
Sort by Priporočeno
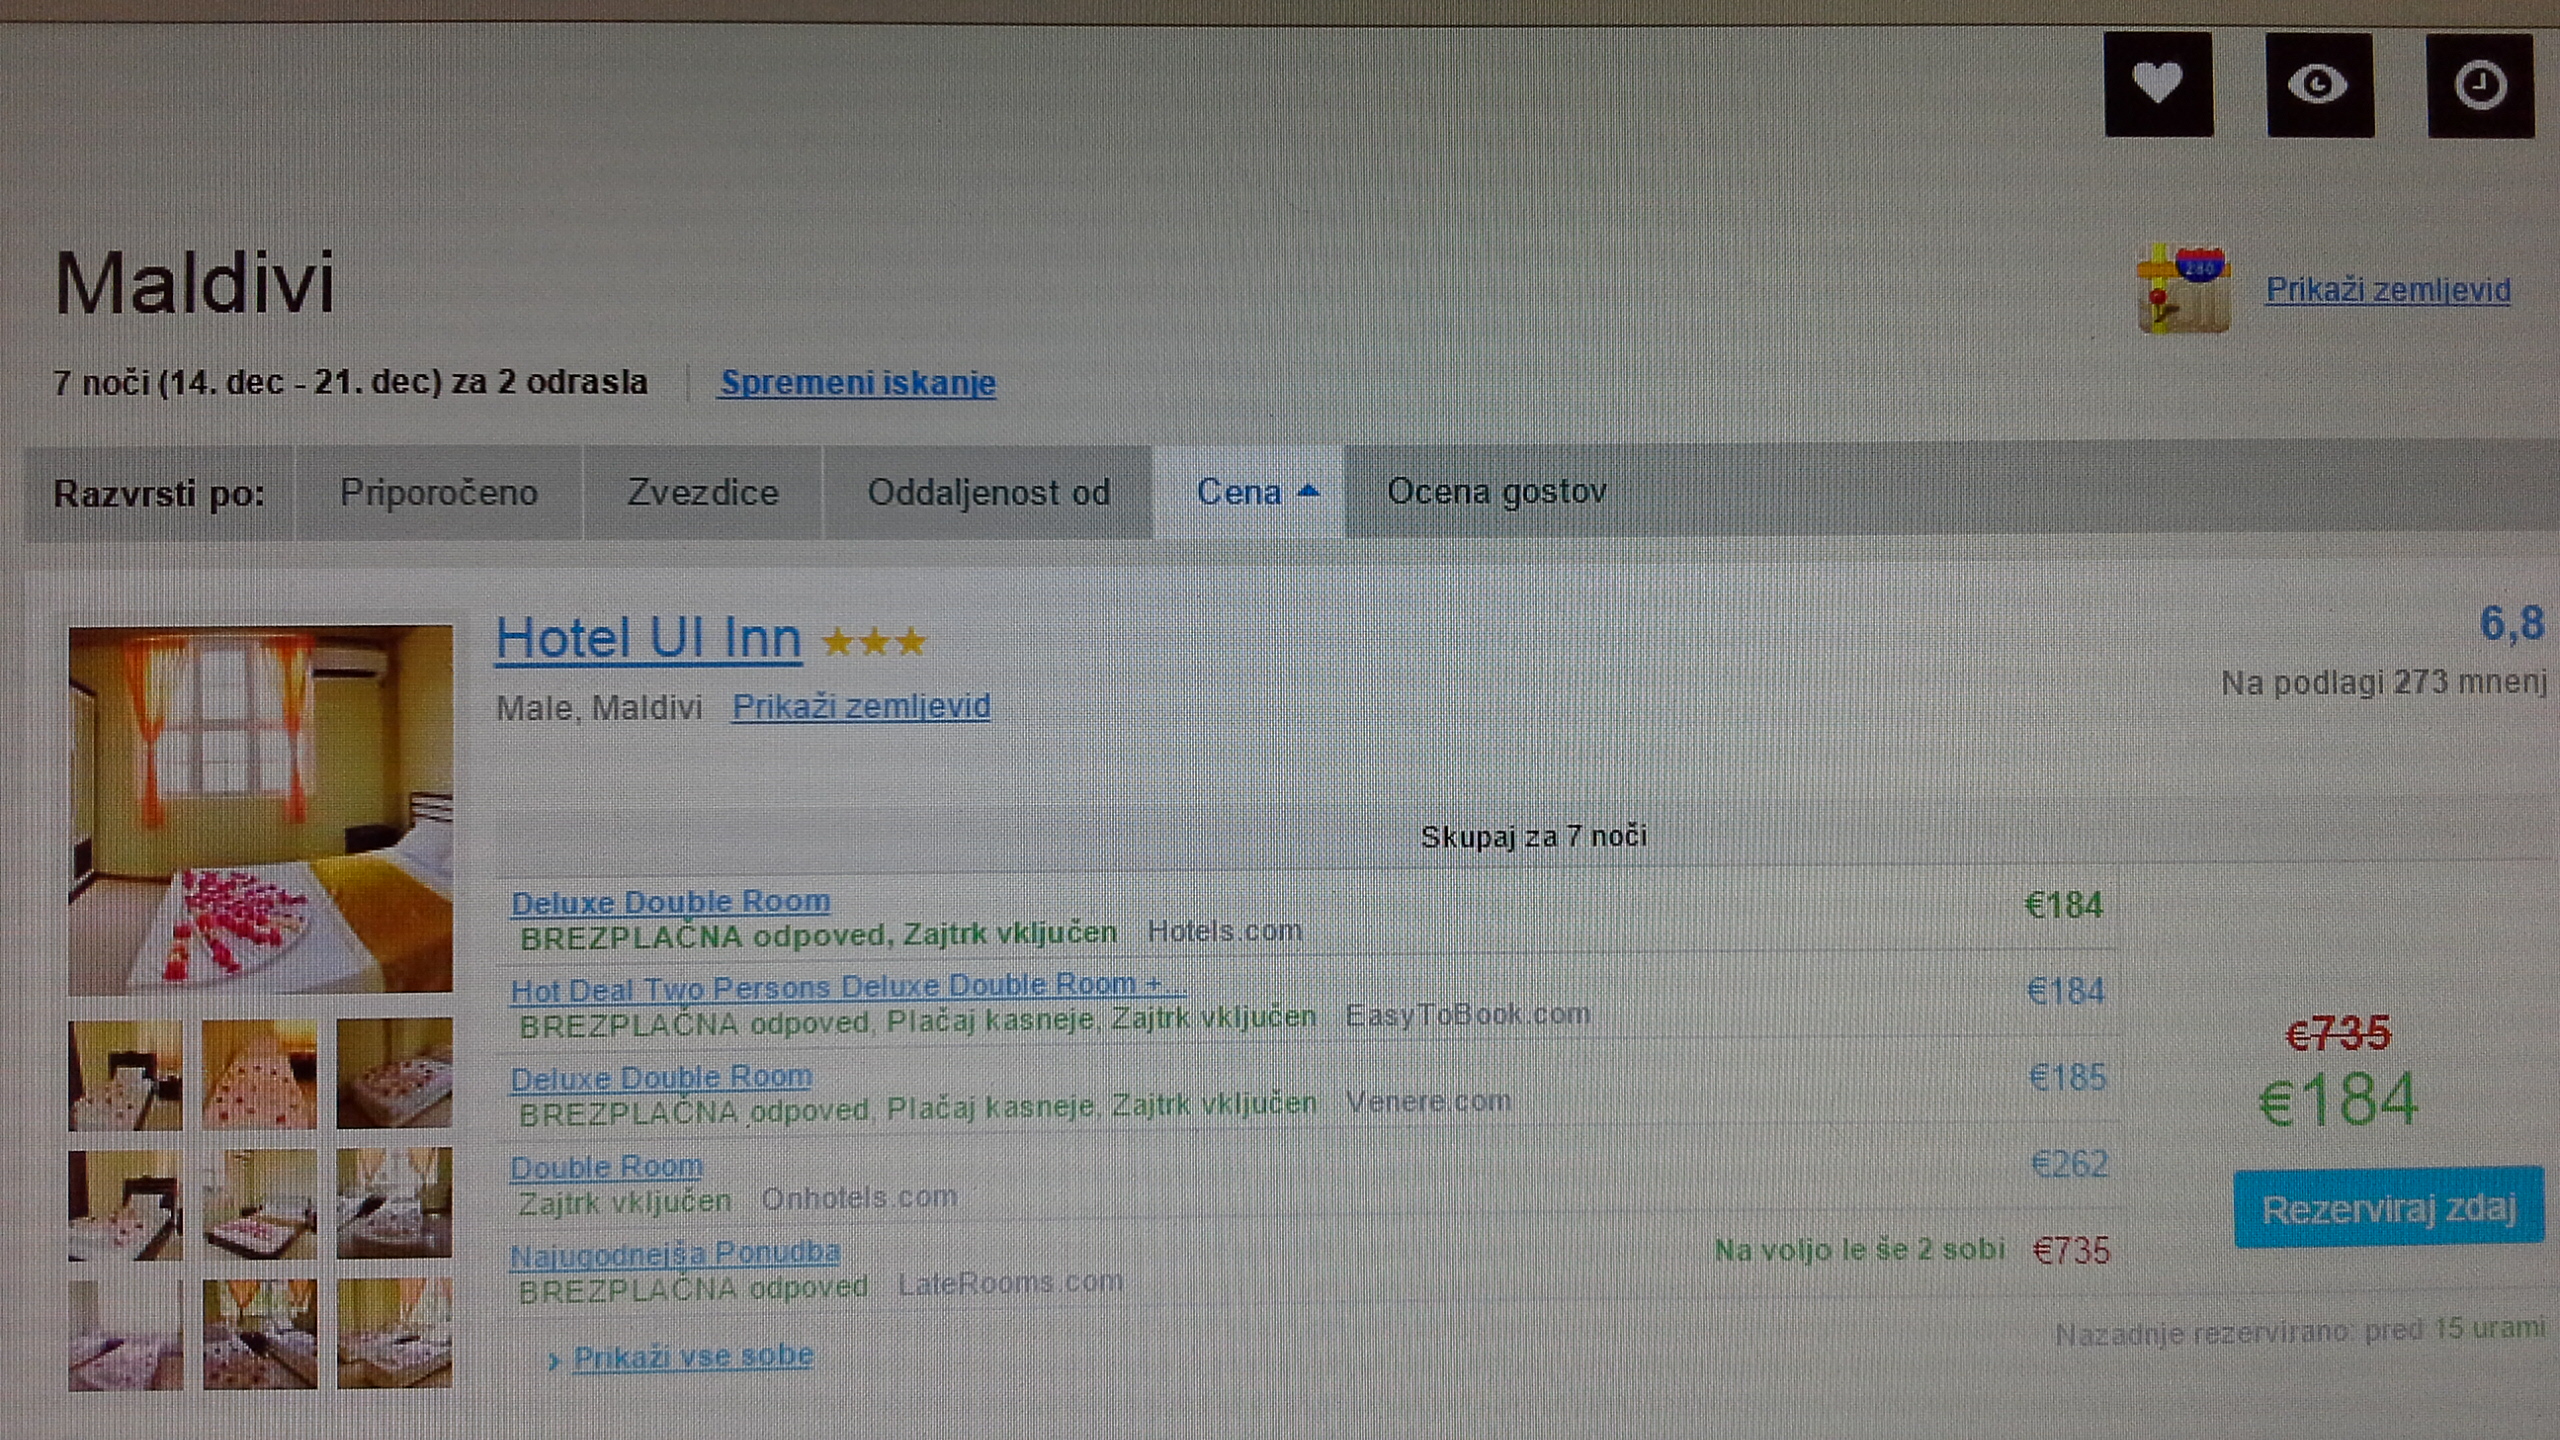(438, 493)
